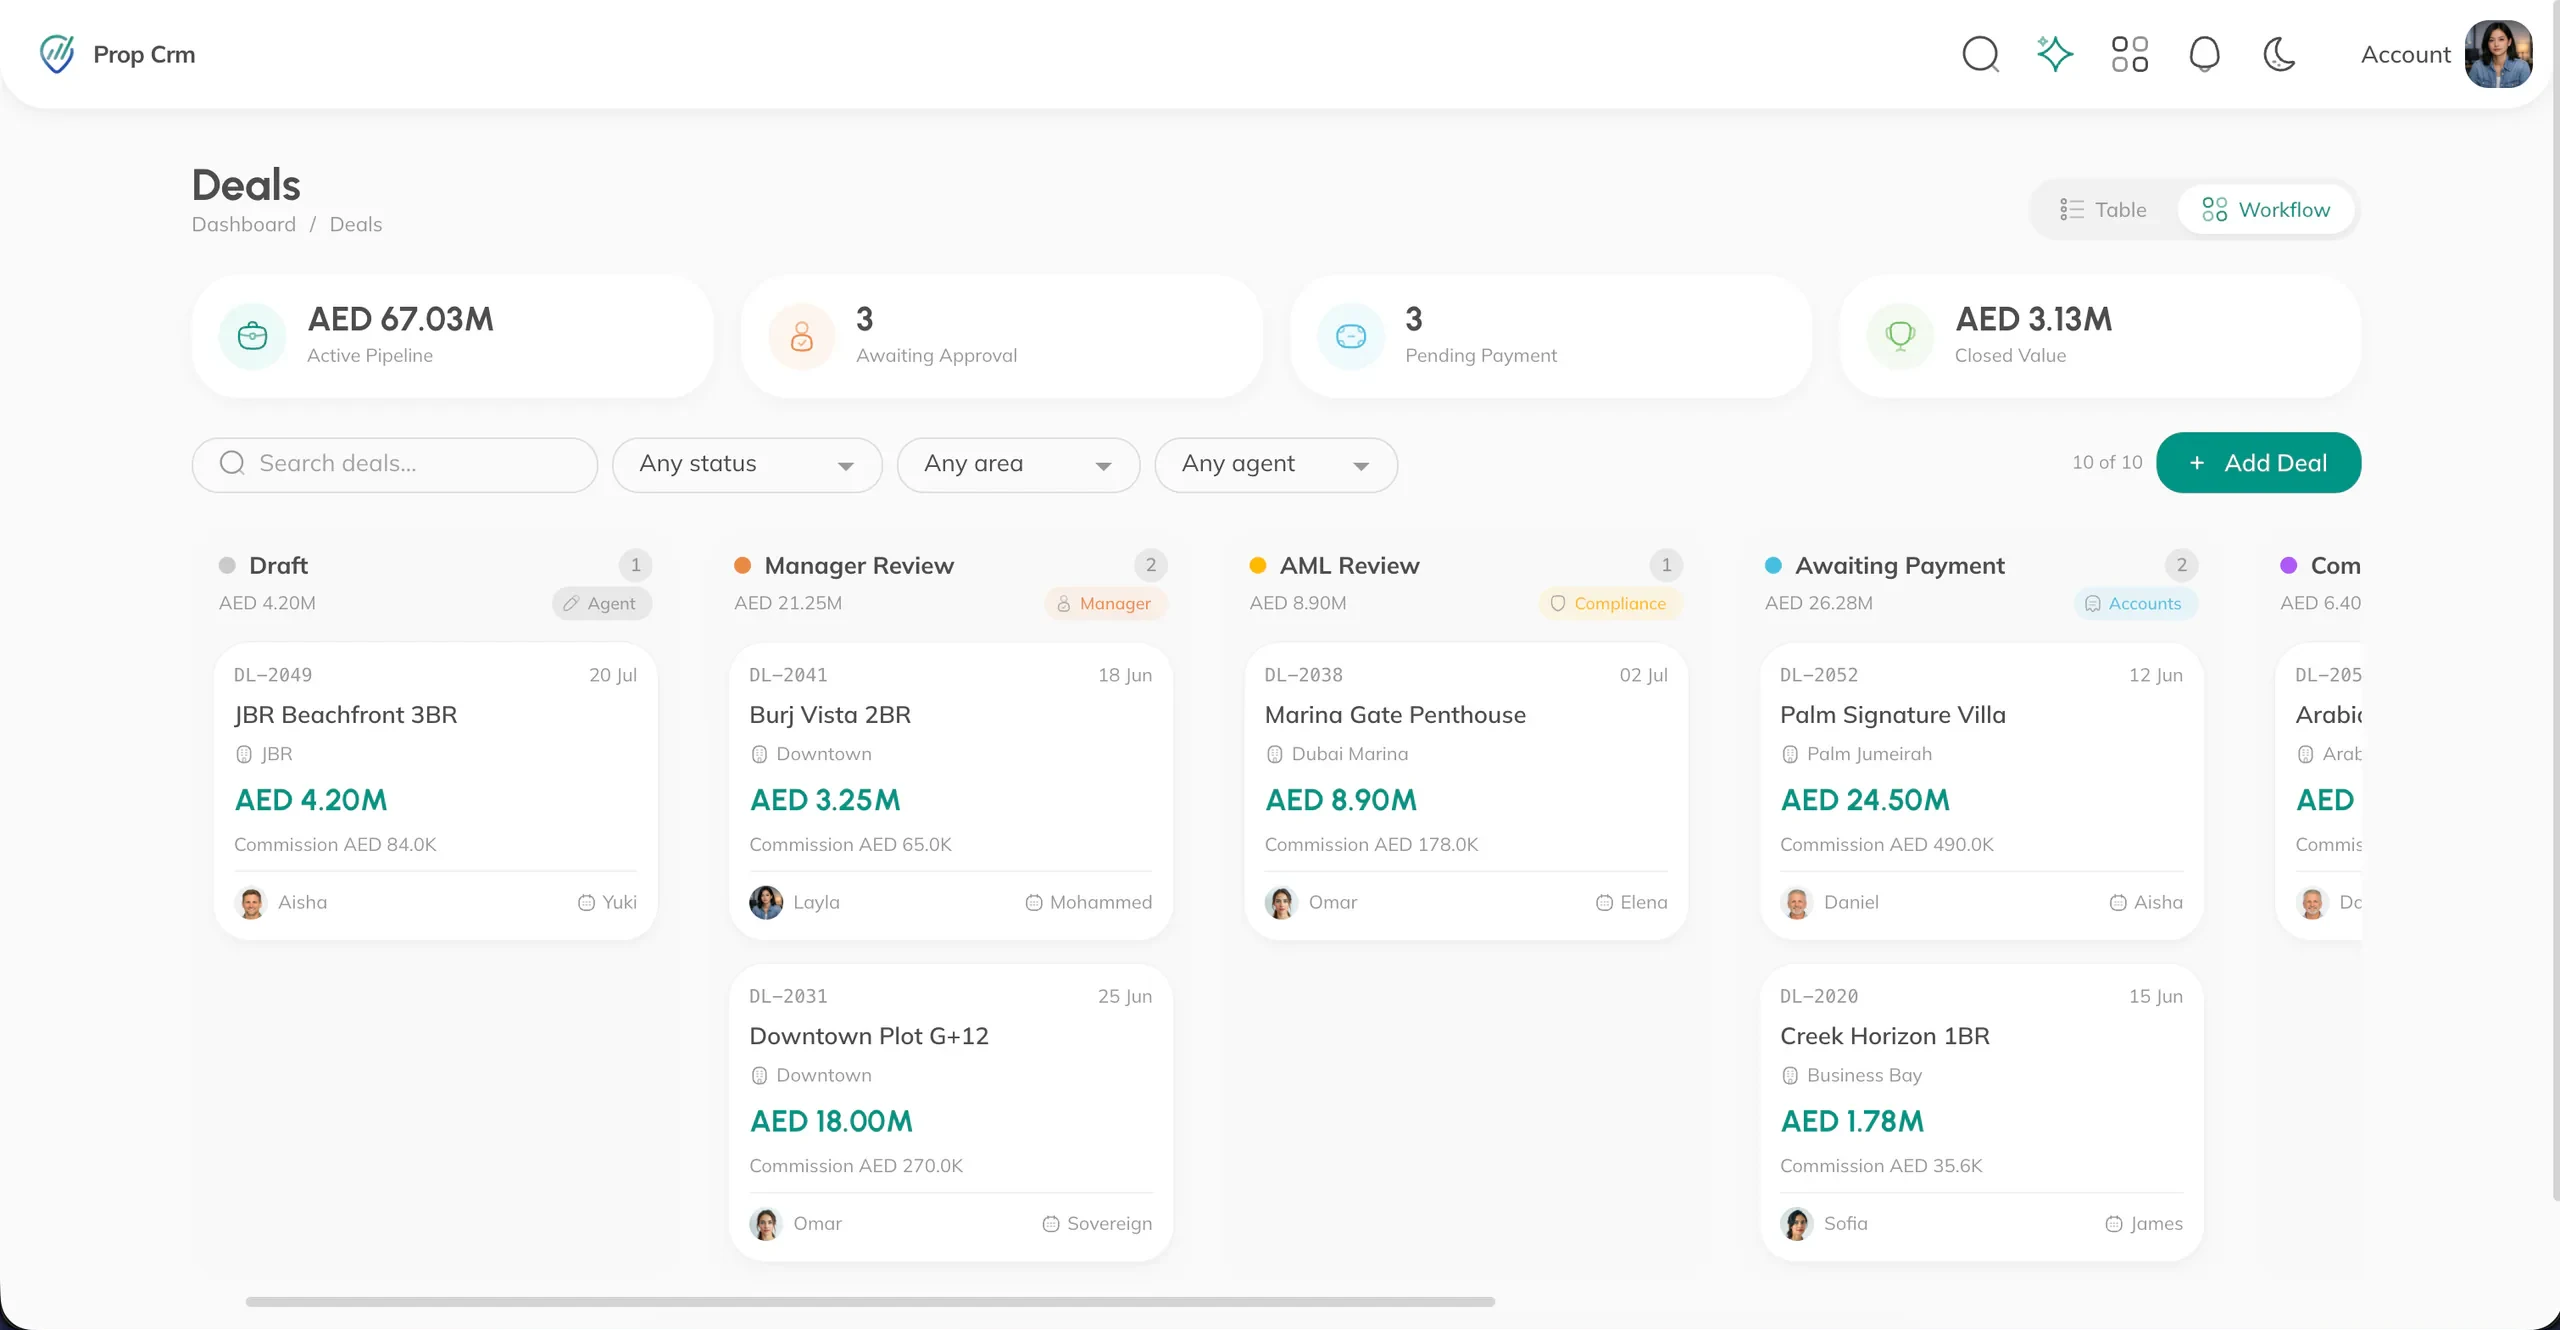Open the Creek Horizon 1BR deal
The height and width of the screenshot is (1330, 2560).
tap(1981, 1112)
